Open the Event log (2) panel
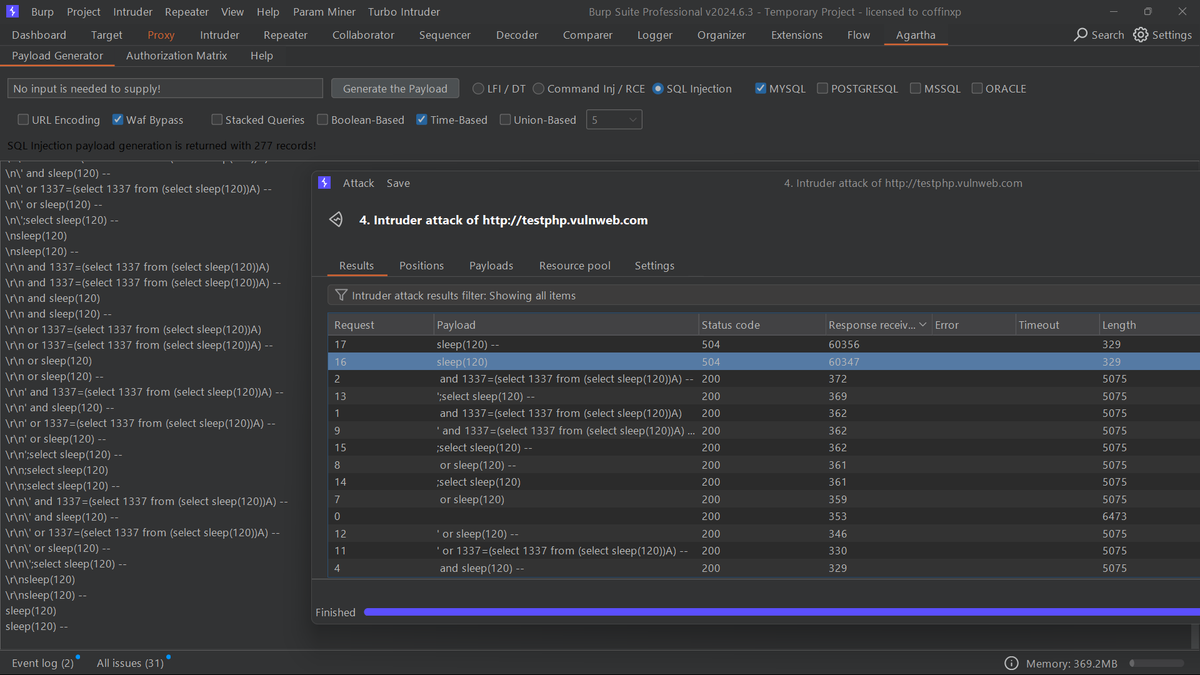This screenshot has height=675, width=1200. [x=42, y=664]
